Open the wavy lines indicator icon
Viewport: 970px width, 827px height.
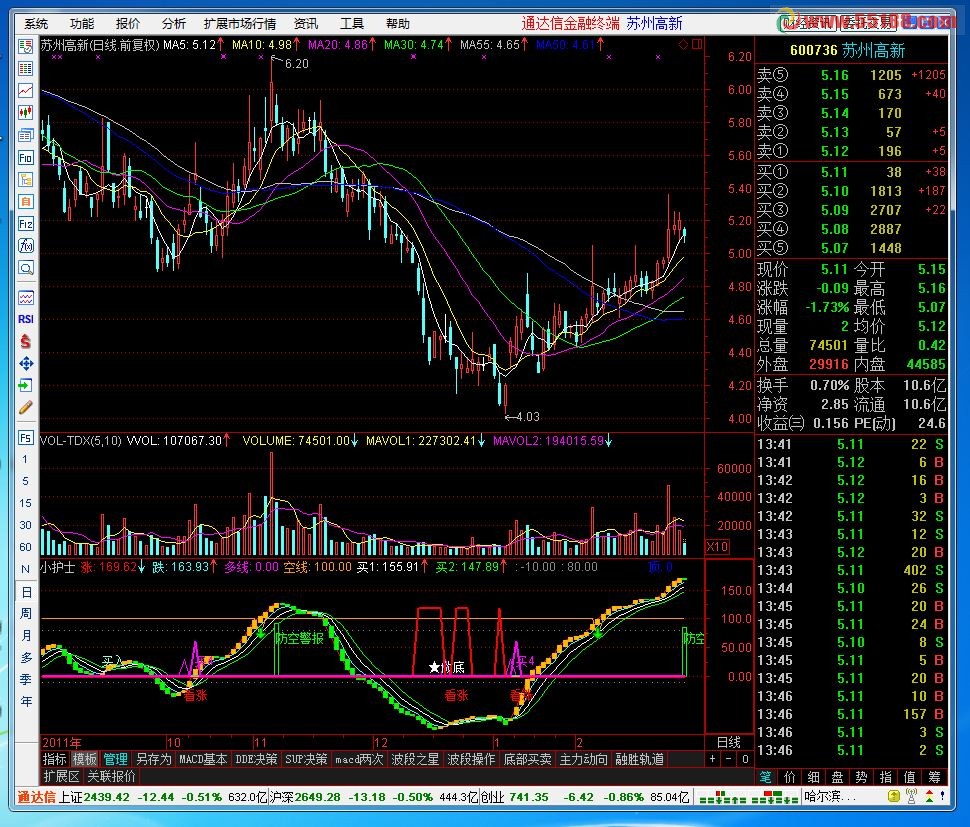click(x=25, y=298)
